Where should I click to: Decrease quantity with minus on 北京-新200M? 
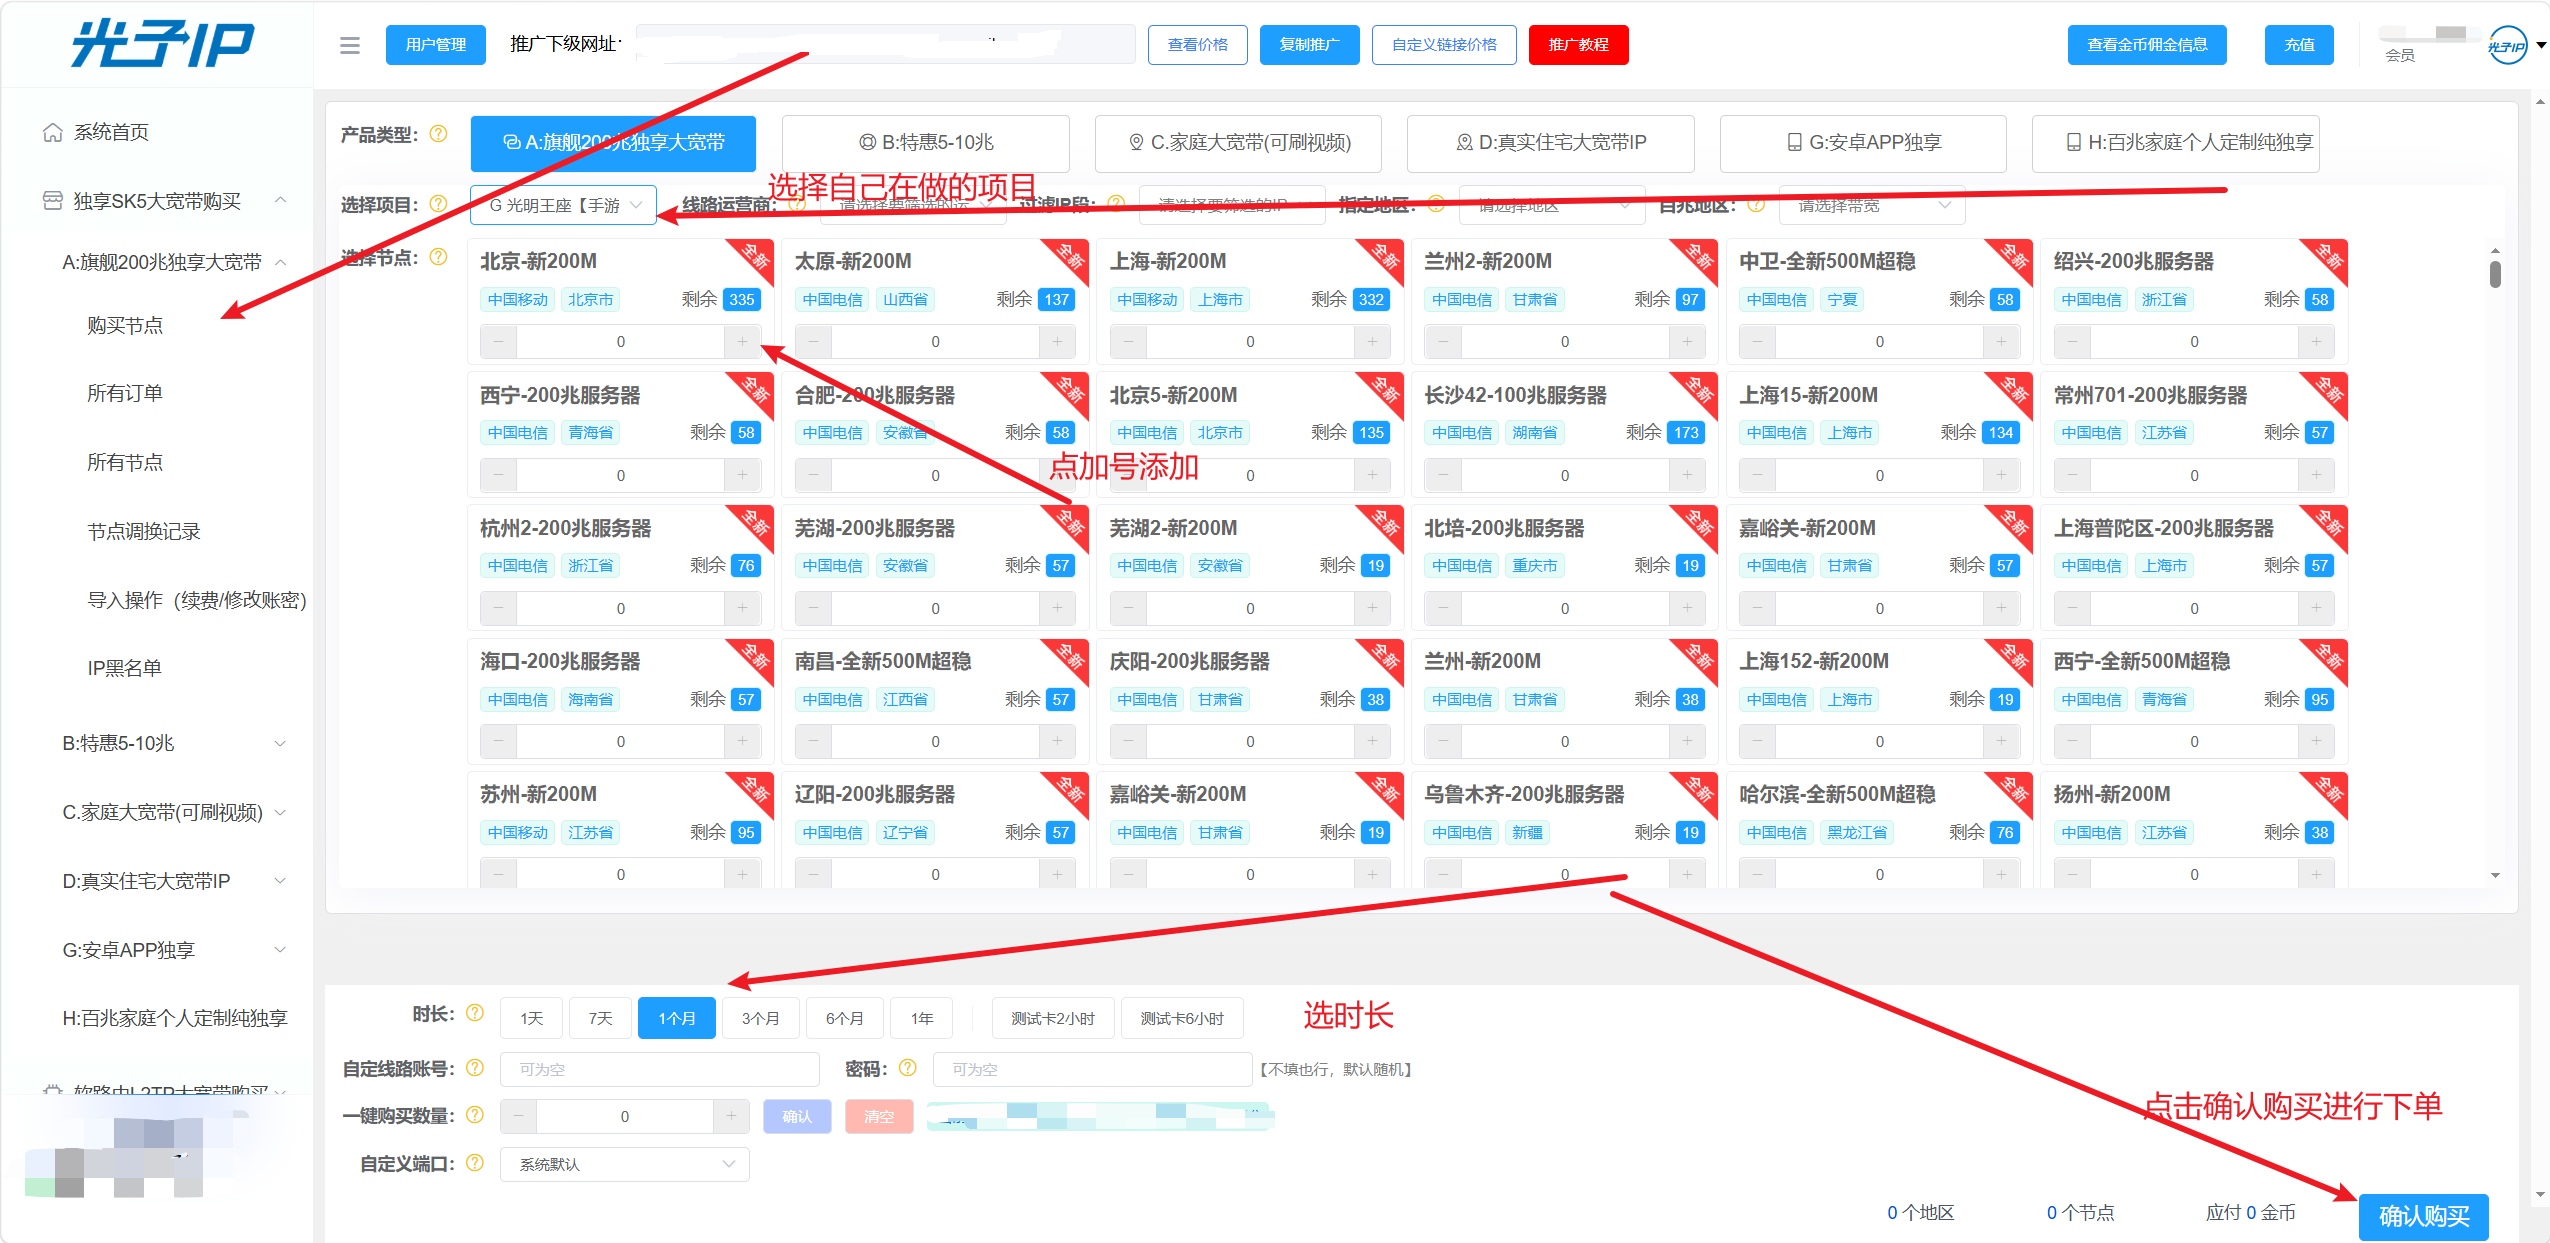[x=498, y=342]
